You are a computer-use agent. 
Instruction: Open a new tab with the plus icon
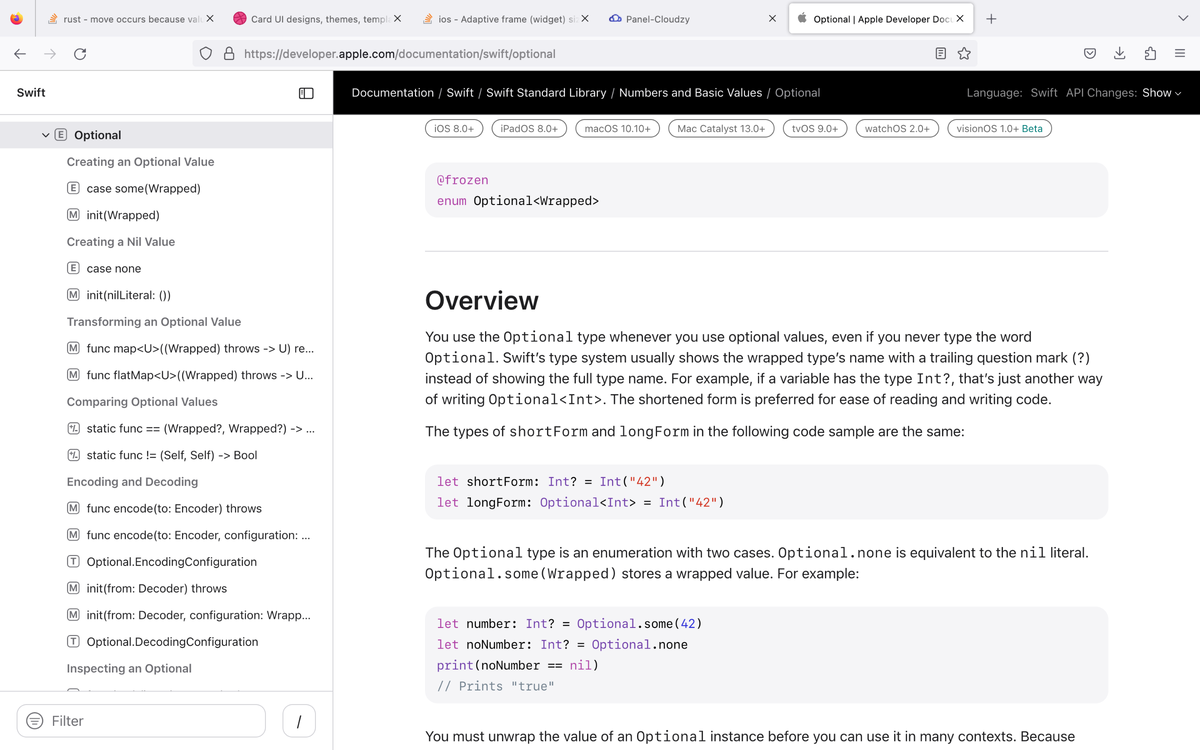pyautogui.click(x=990, y=18)
